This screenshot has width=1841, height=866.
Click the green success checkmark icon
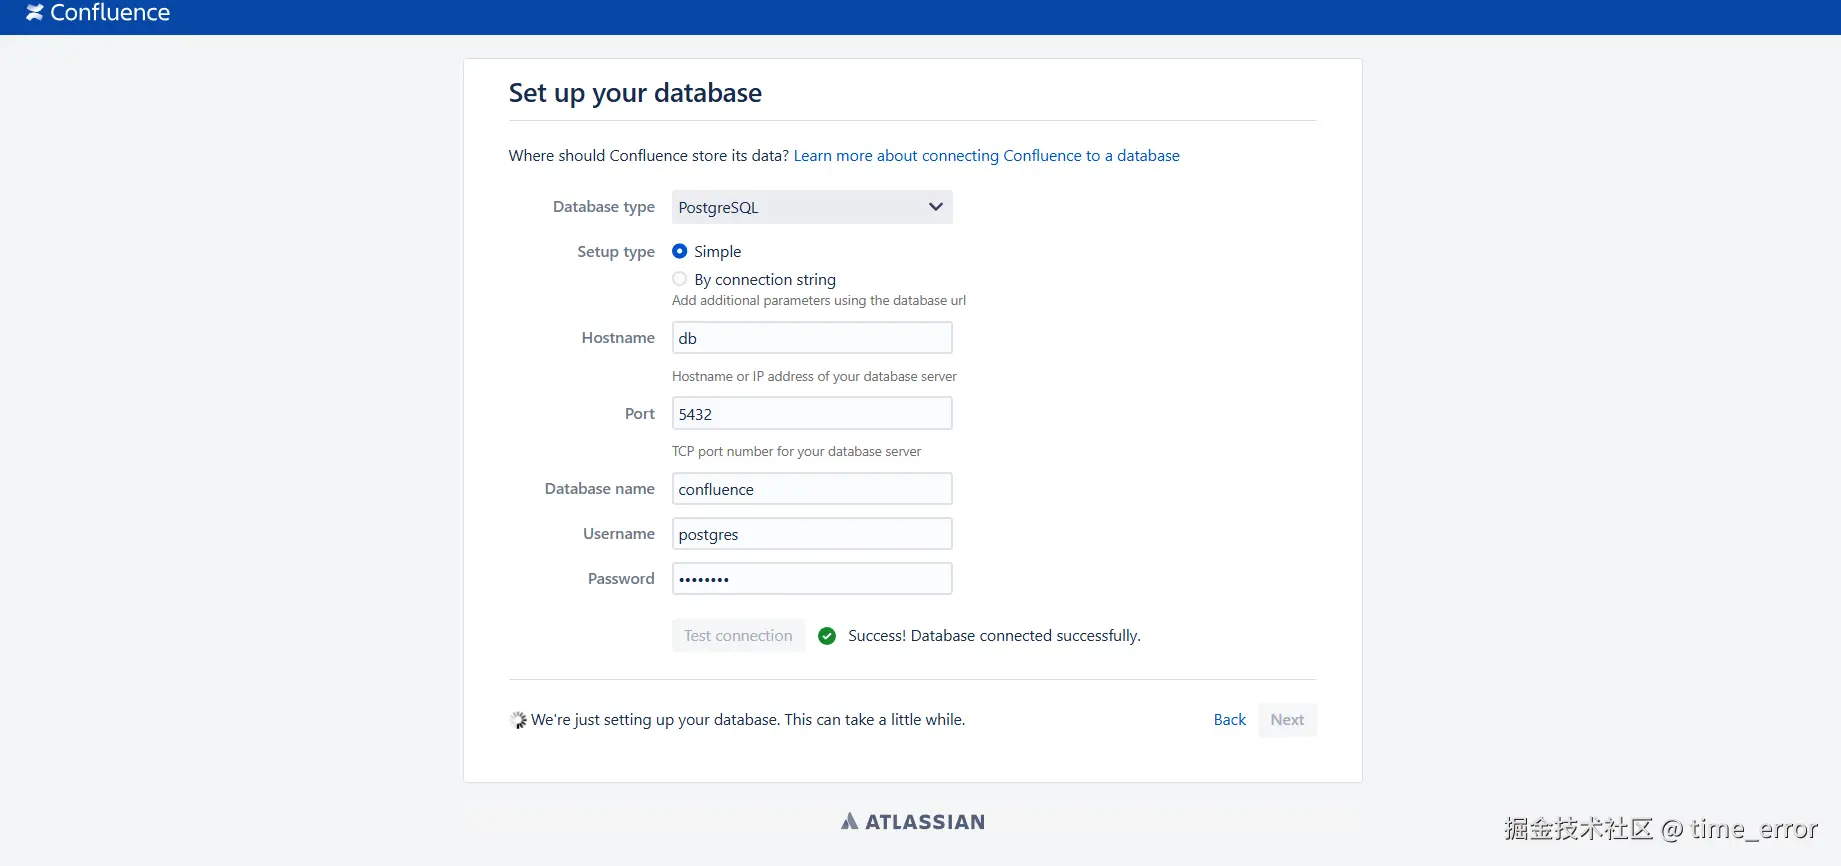coord(827,636)
